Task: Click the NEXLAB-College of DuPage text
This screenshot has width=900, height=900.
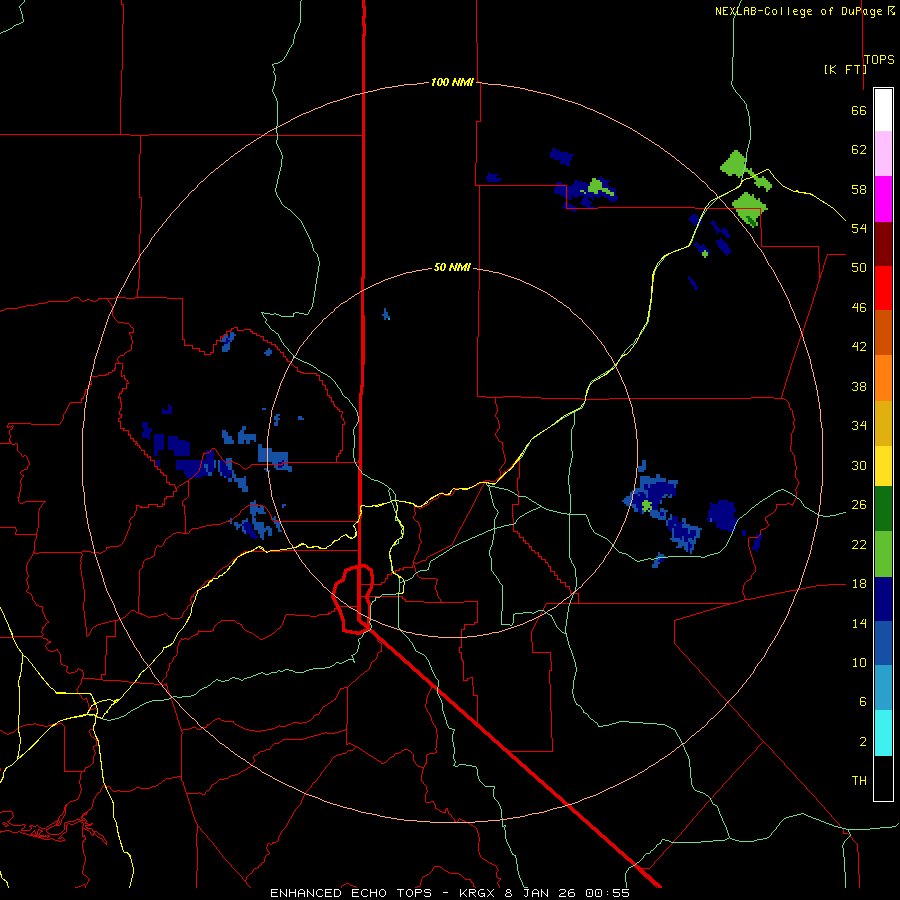Action: [798, 11]
